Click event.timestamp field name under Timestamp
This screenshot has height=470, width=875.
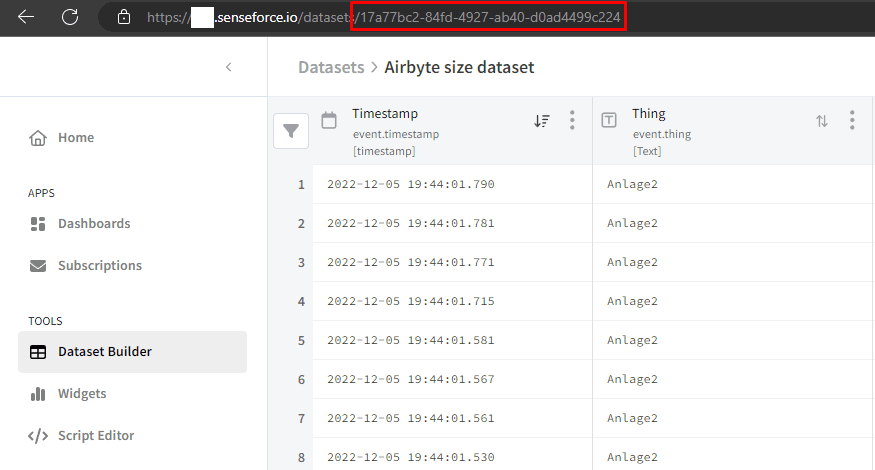click(x=396, y=135)
